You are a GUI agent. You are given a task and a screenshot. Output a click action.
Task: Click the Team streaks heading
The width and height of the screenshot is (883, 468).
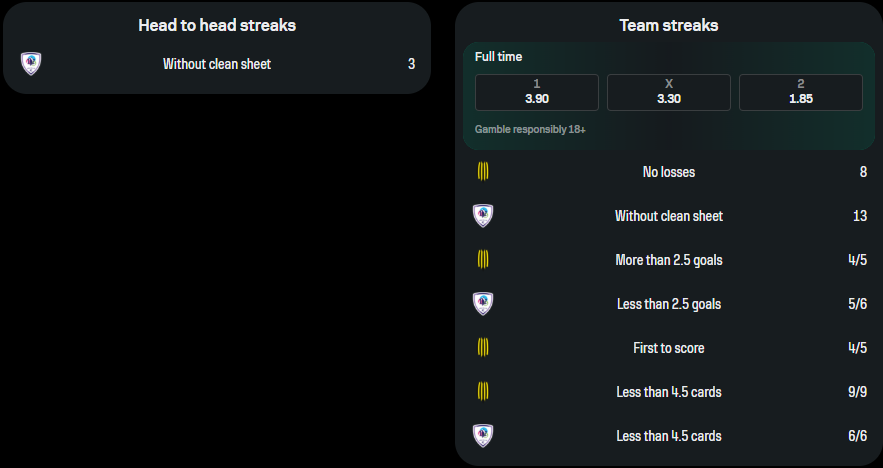[x=669, y=26]
